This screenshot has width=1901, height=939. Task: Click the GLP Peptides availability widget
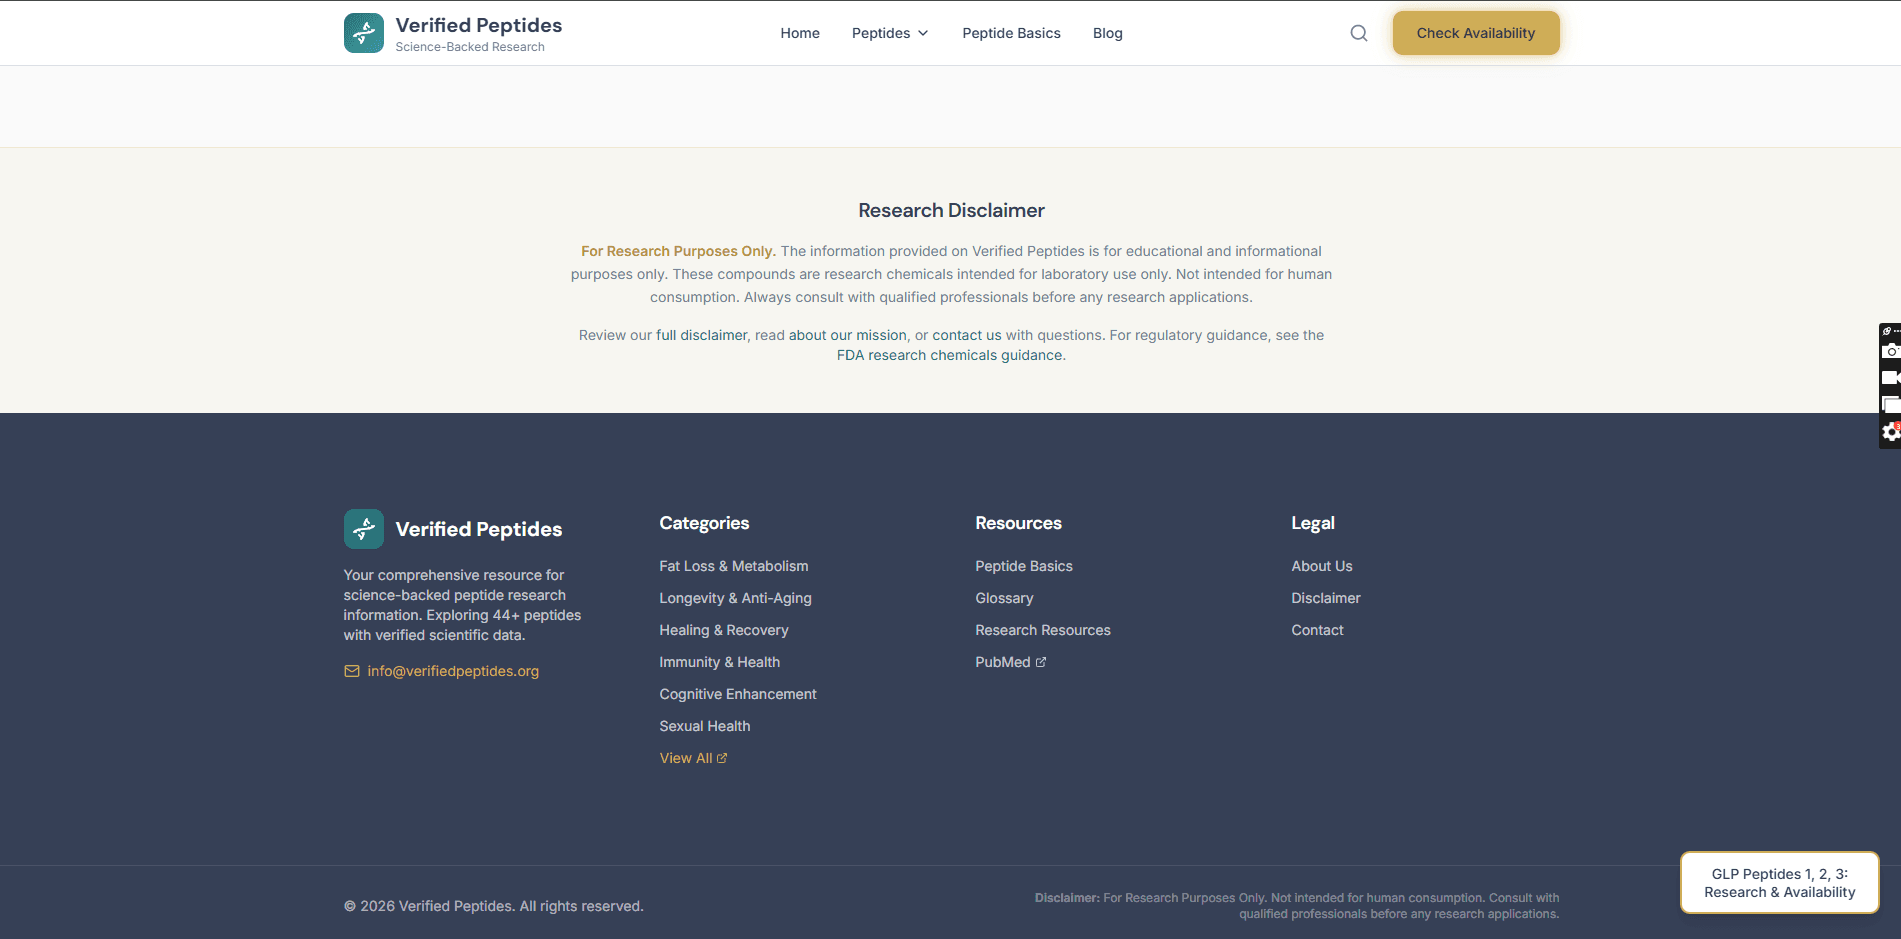1779,882
